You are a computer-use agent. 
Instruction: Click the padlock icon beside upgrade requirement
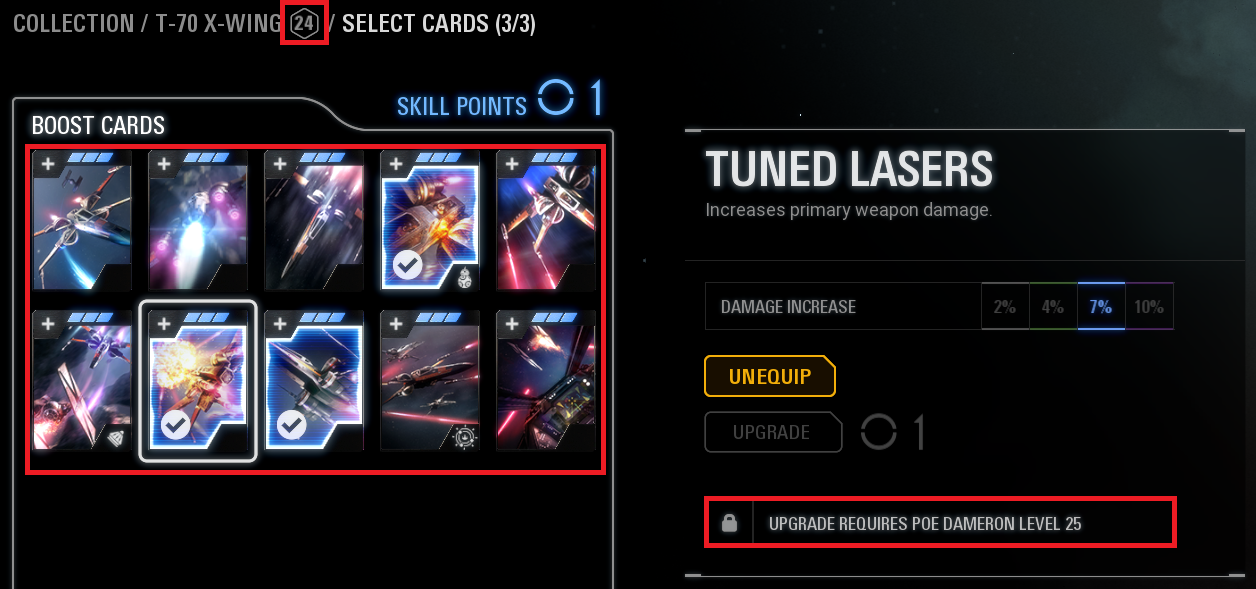click(729, 523)
